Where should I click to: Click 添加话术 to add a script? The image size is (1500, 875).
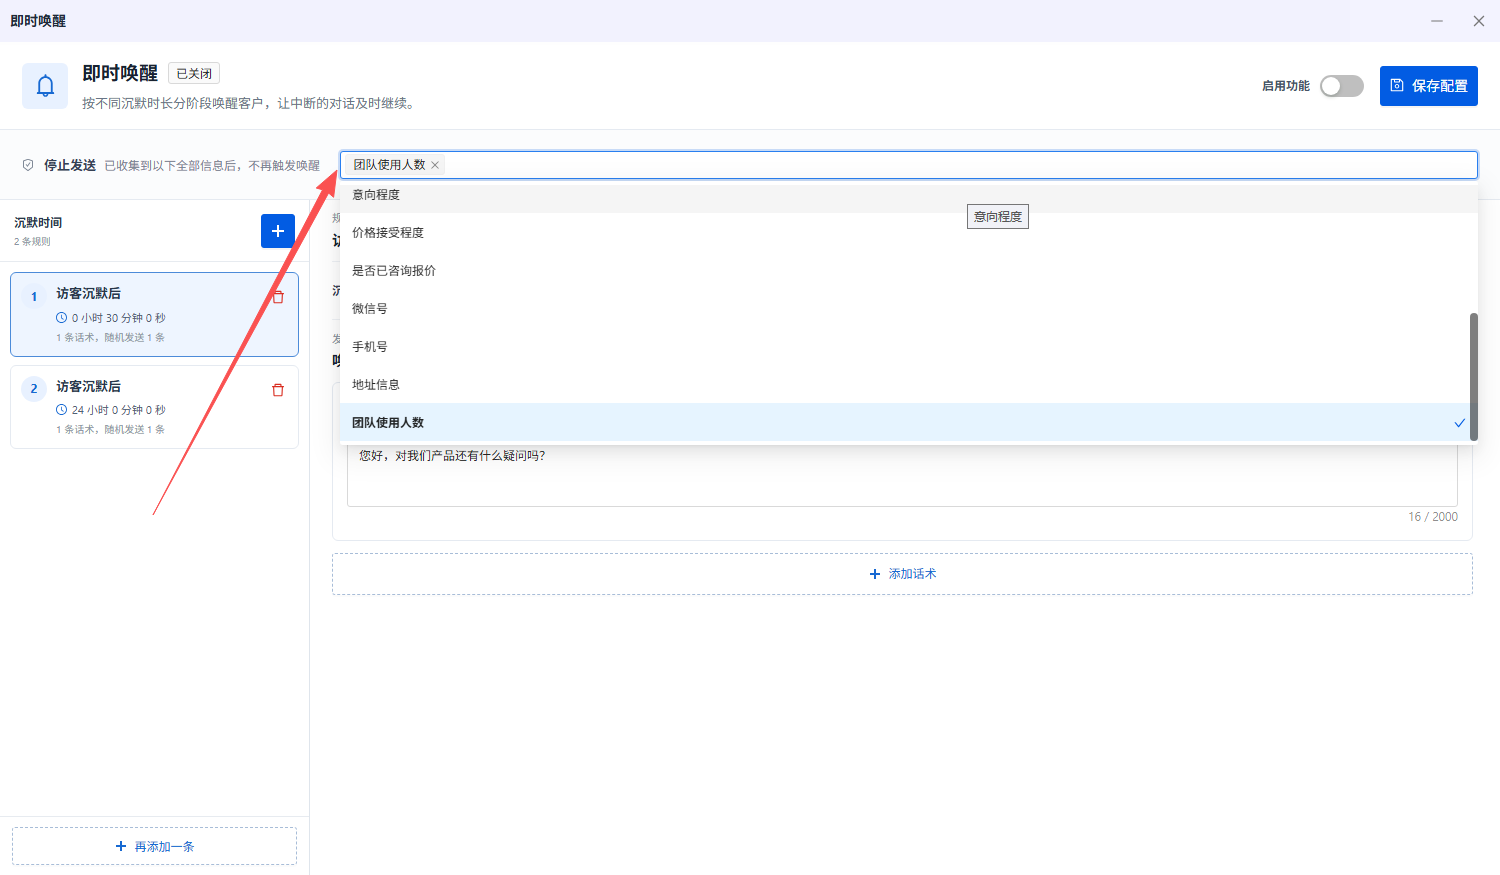tap(902, 574)
